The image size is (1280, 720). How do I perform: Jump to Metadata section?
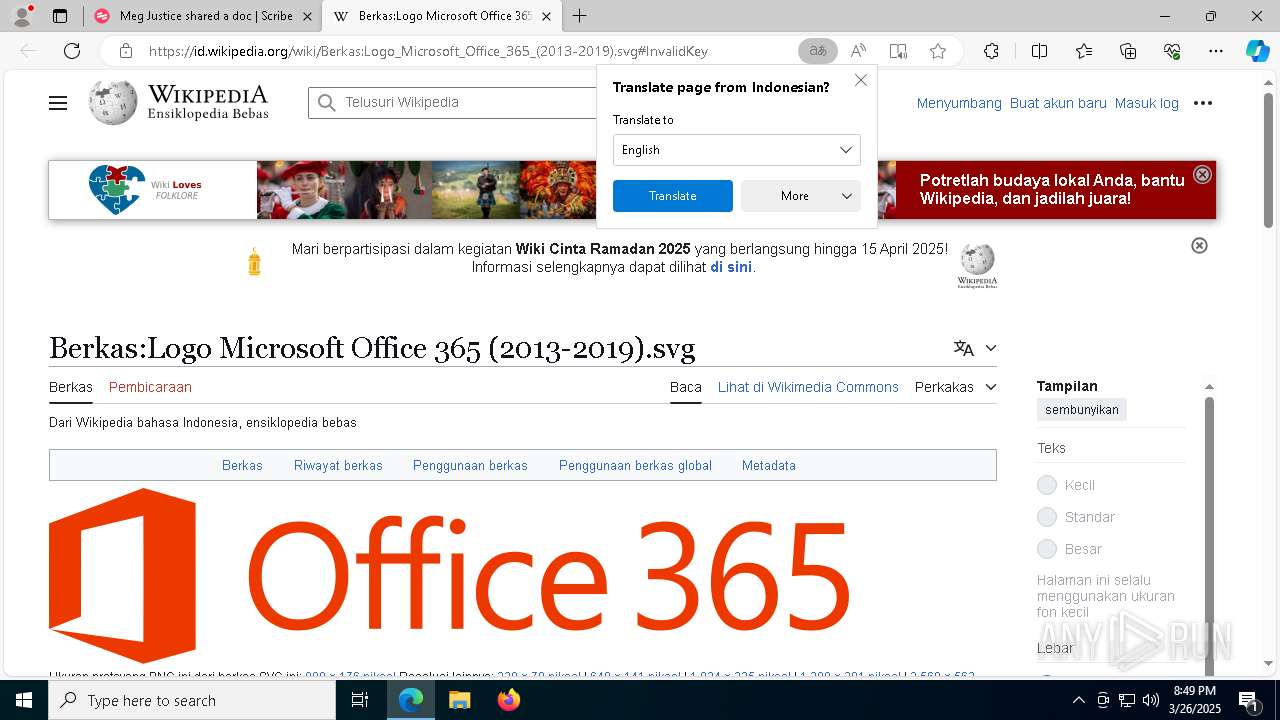tap(769, 465)
